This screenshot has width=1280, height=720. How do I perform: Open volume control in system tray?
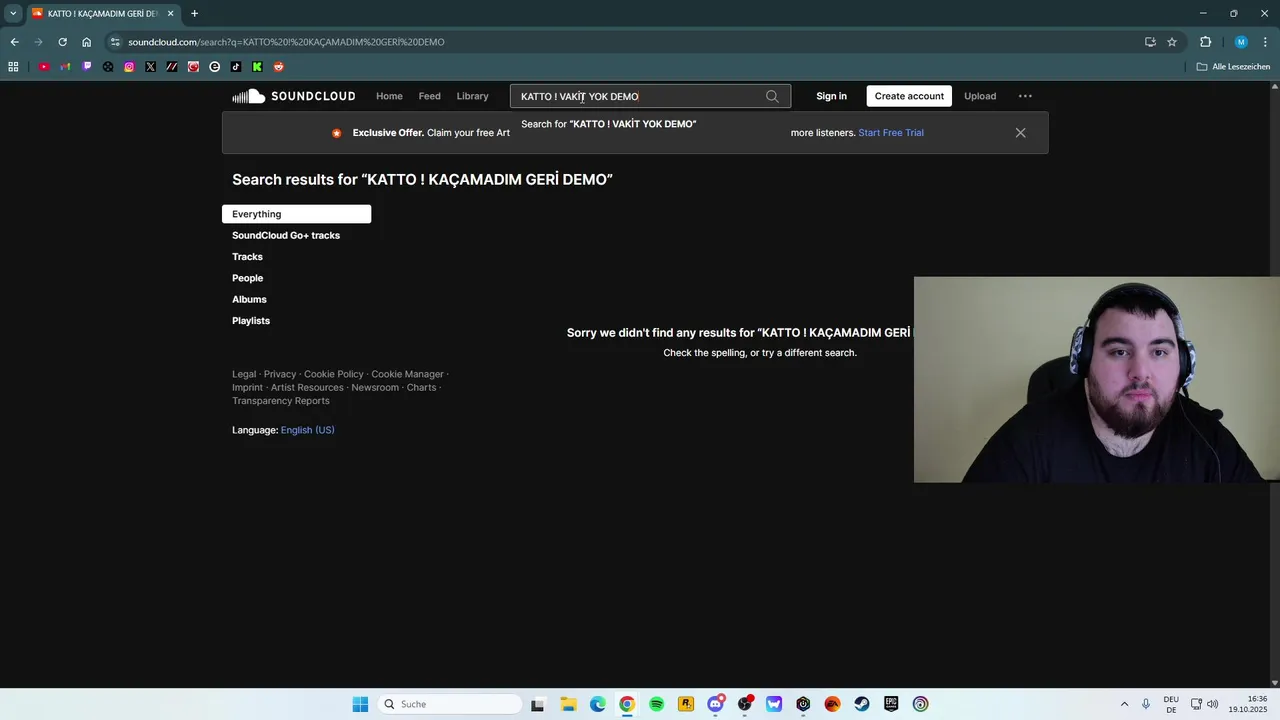pyautogui.click(x=1213, y=704)
